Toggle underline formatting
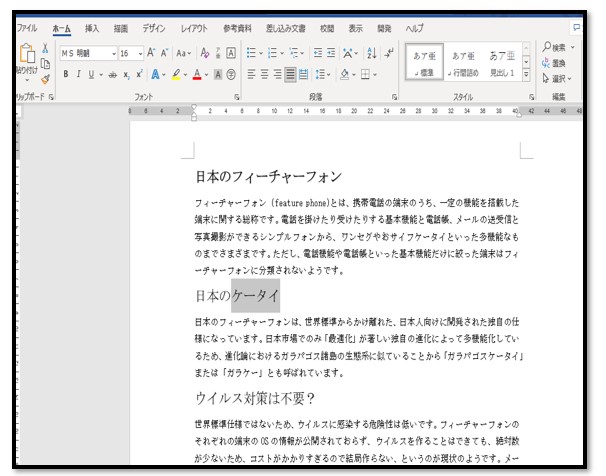 91,74
